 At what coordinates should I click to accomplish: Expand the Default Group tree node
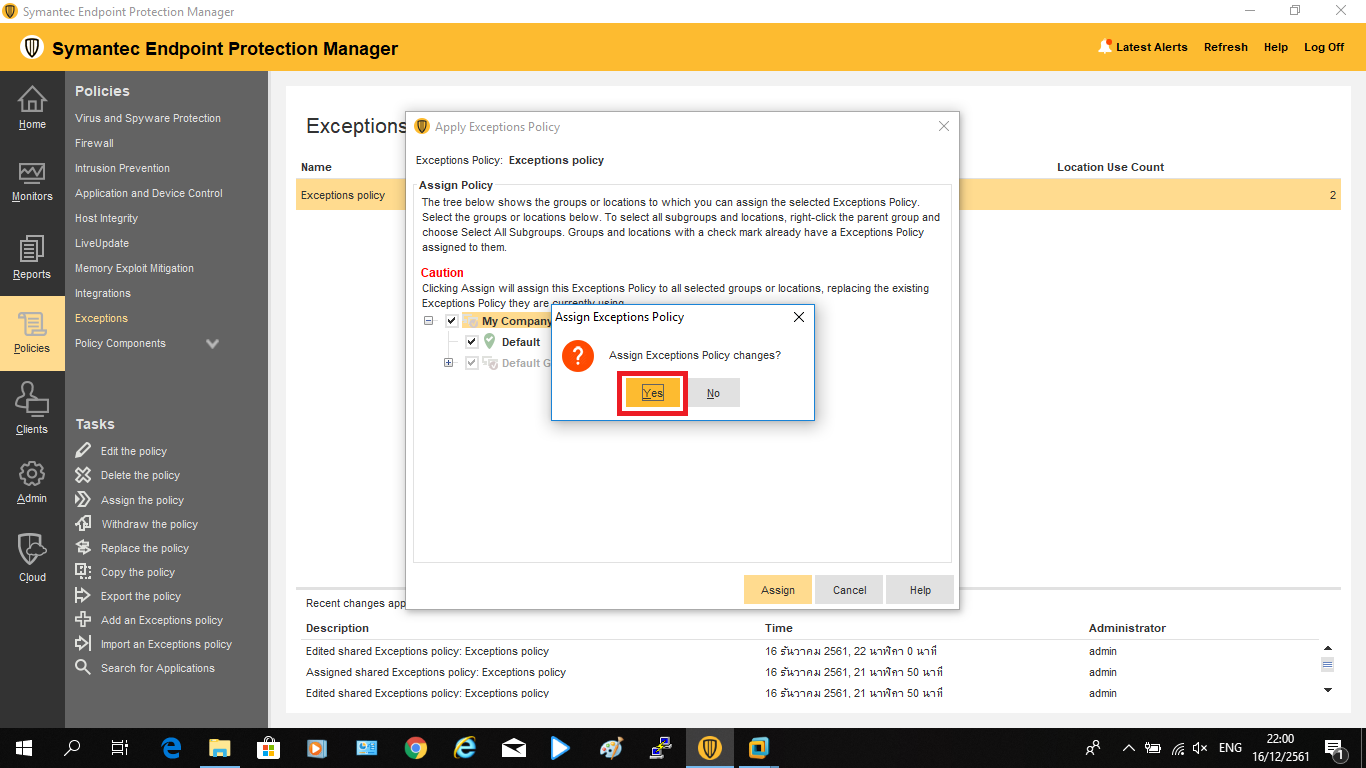pos(449,363)
